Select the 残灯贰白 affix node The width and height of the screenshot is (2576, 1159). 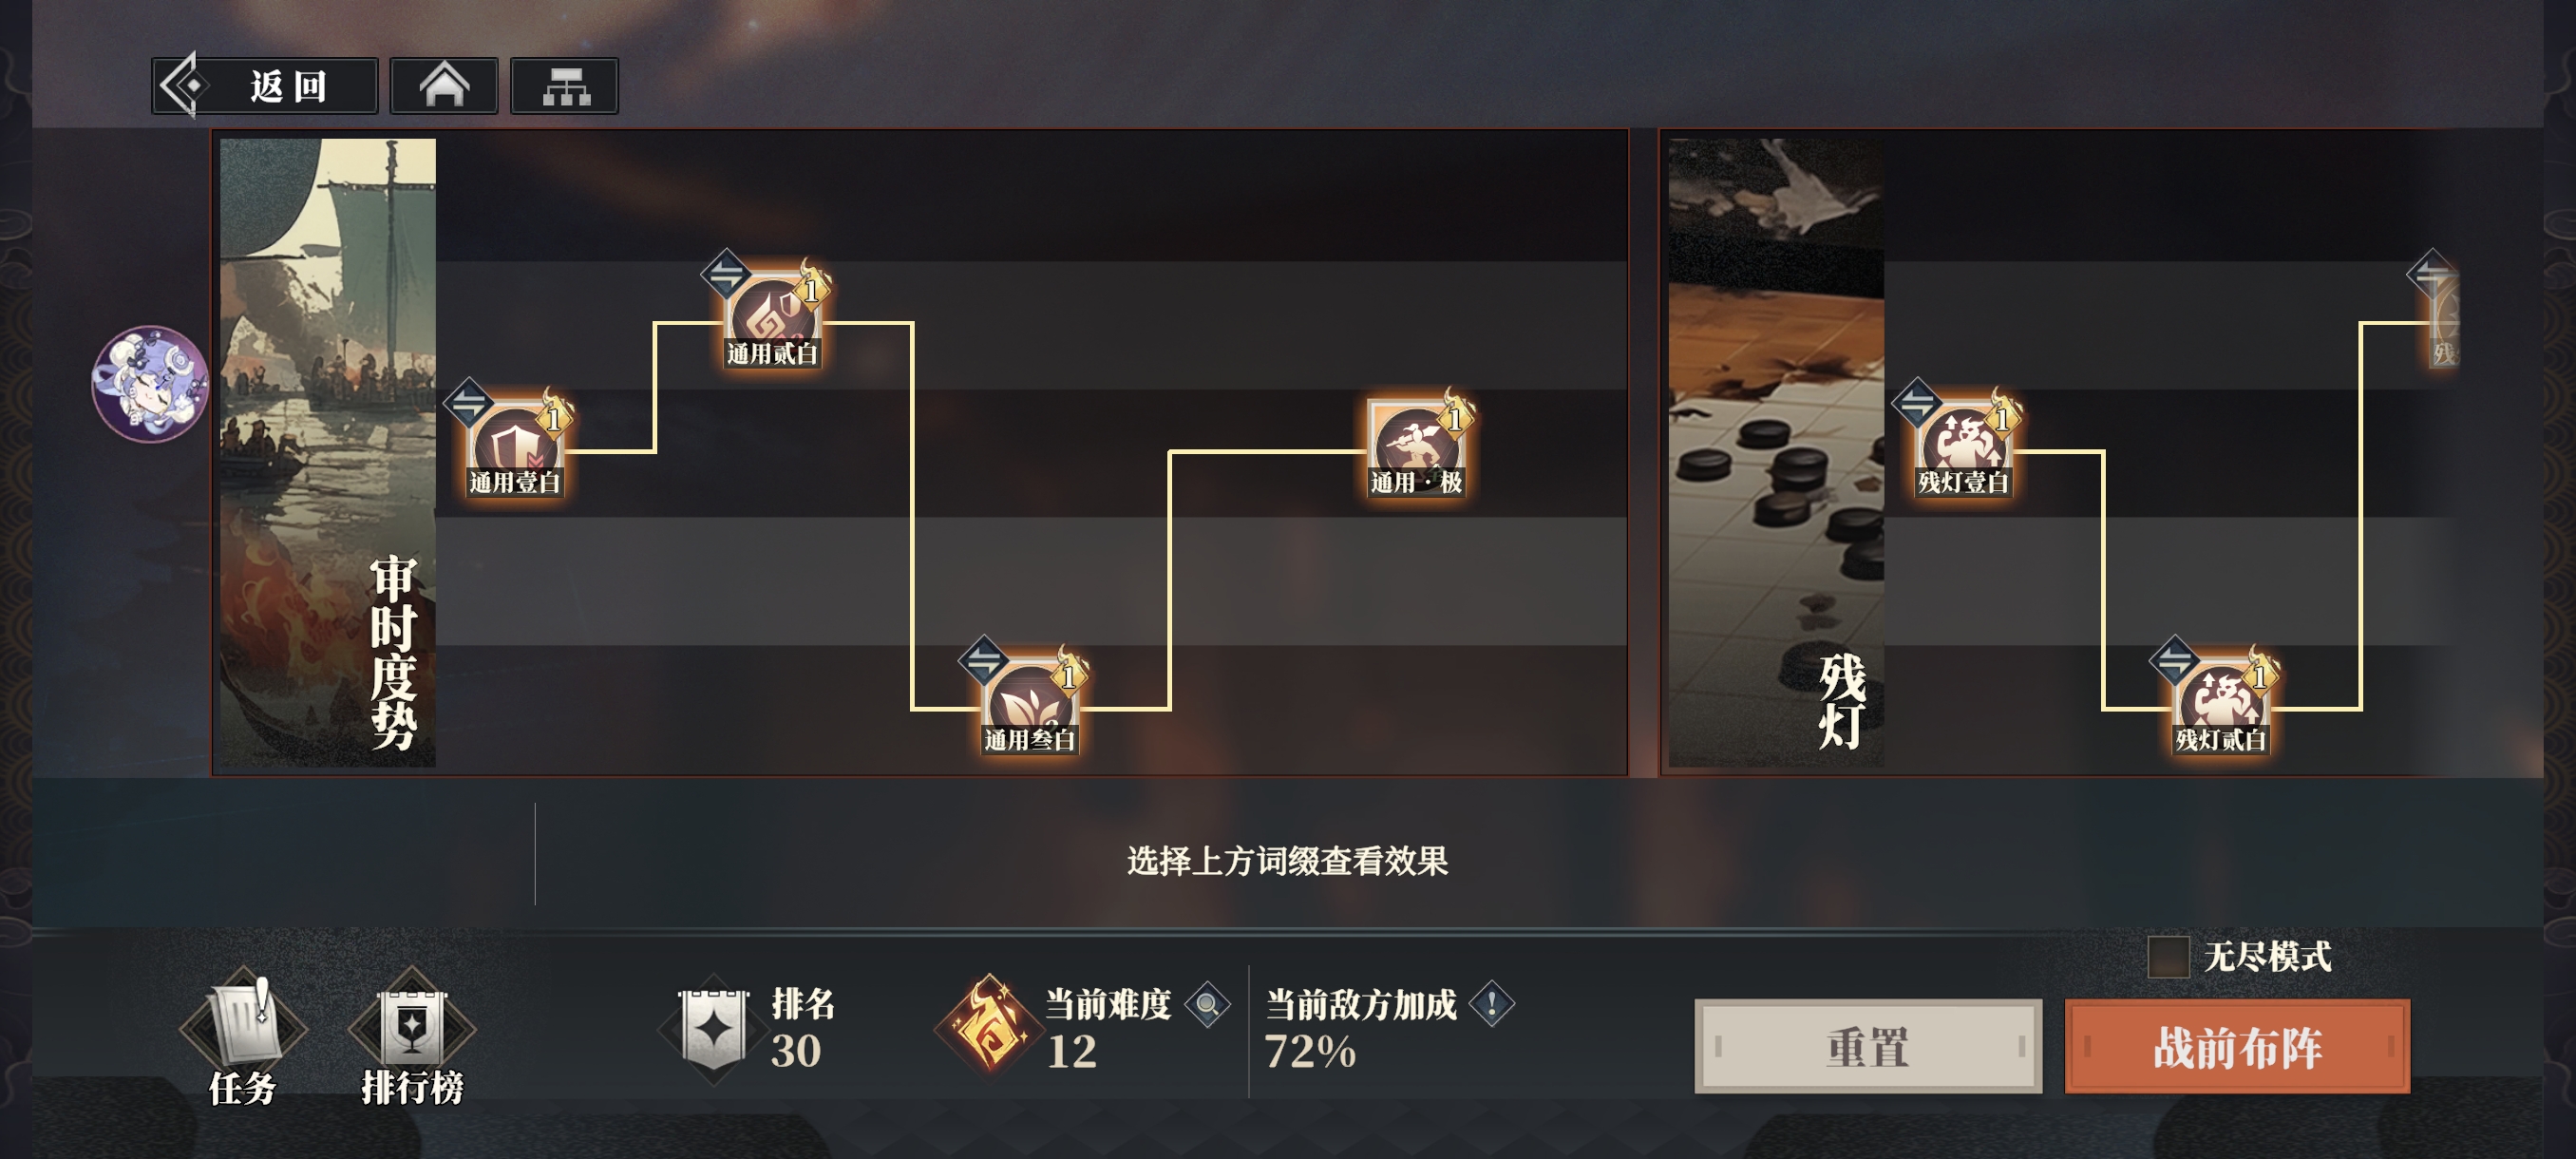coord(2220,707)
